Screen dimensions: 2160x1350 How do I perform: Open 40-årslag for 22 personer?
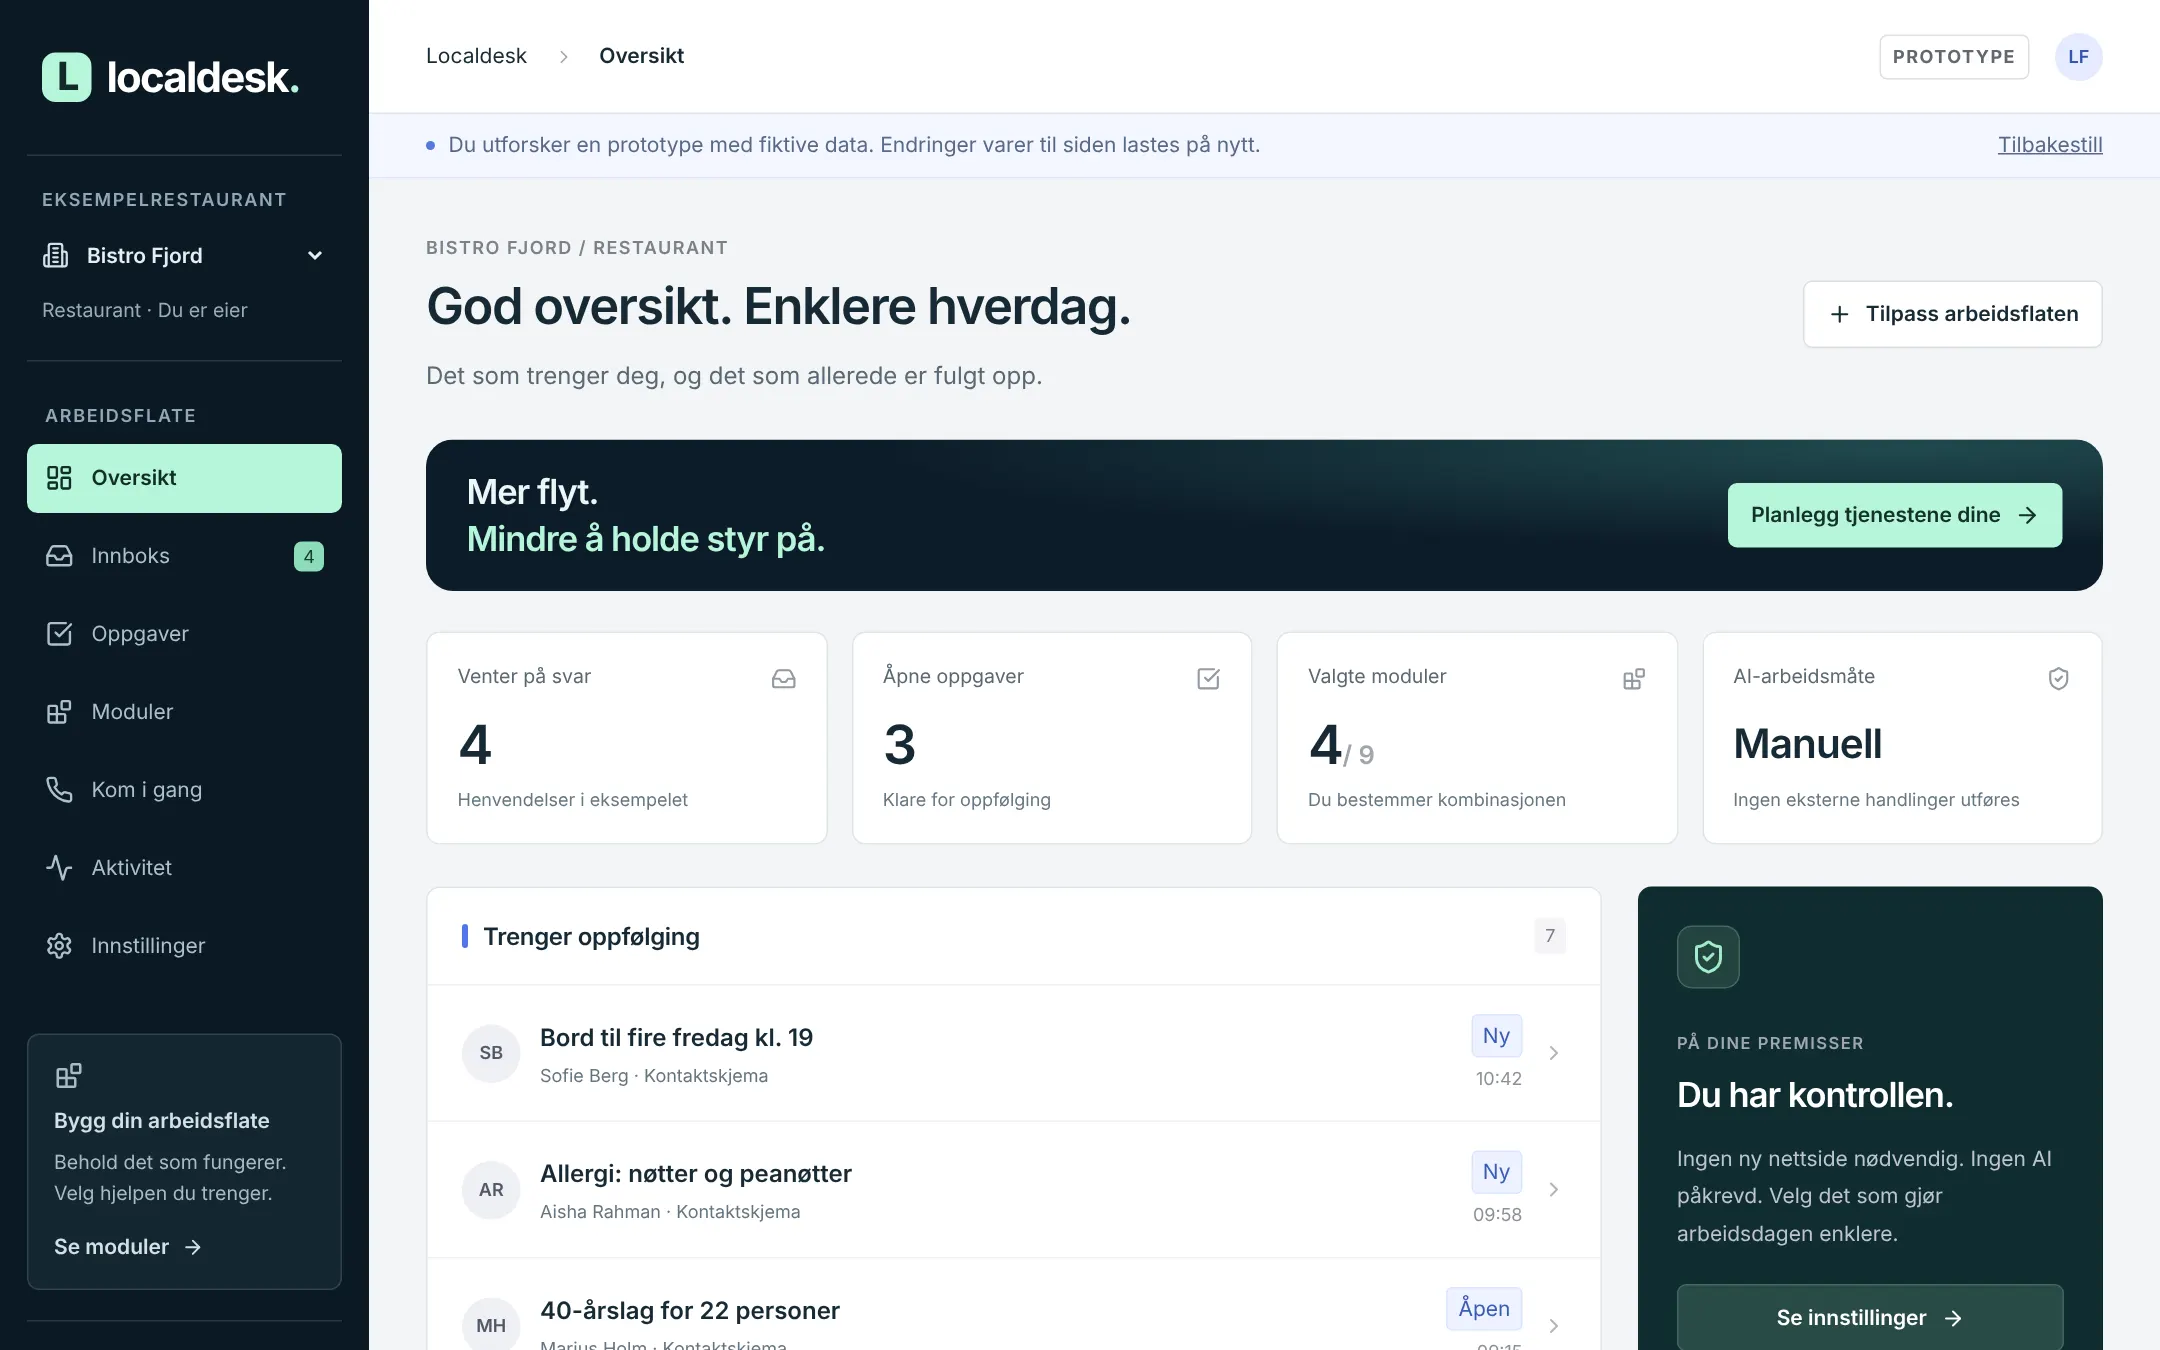1014,1305
